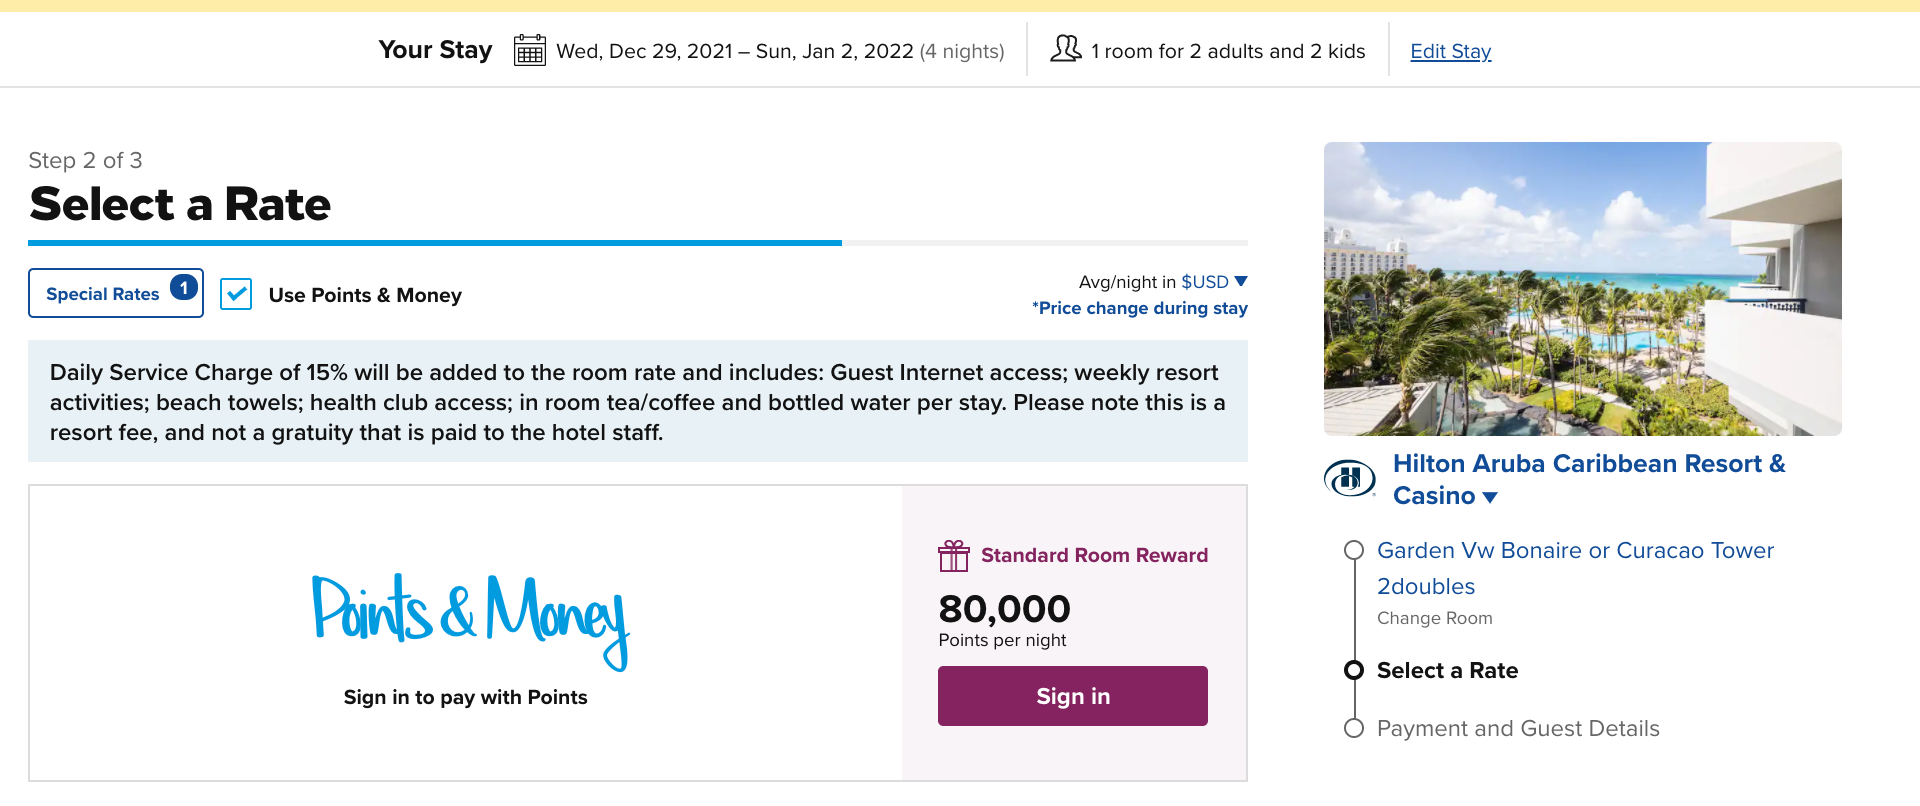Click the gift icon for Standard Room Reward
Image resolution: width=1920 pixels, height=806 pixels.
[x=953, y=555]
